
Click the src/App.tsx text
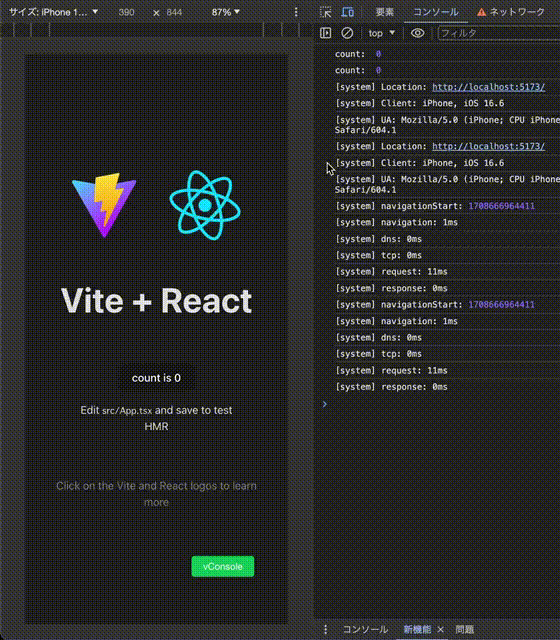click(x=127, y=411)
